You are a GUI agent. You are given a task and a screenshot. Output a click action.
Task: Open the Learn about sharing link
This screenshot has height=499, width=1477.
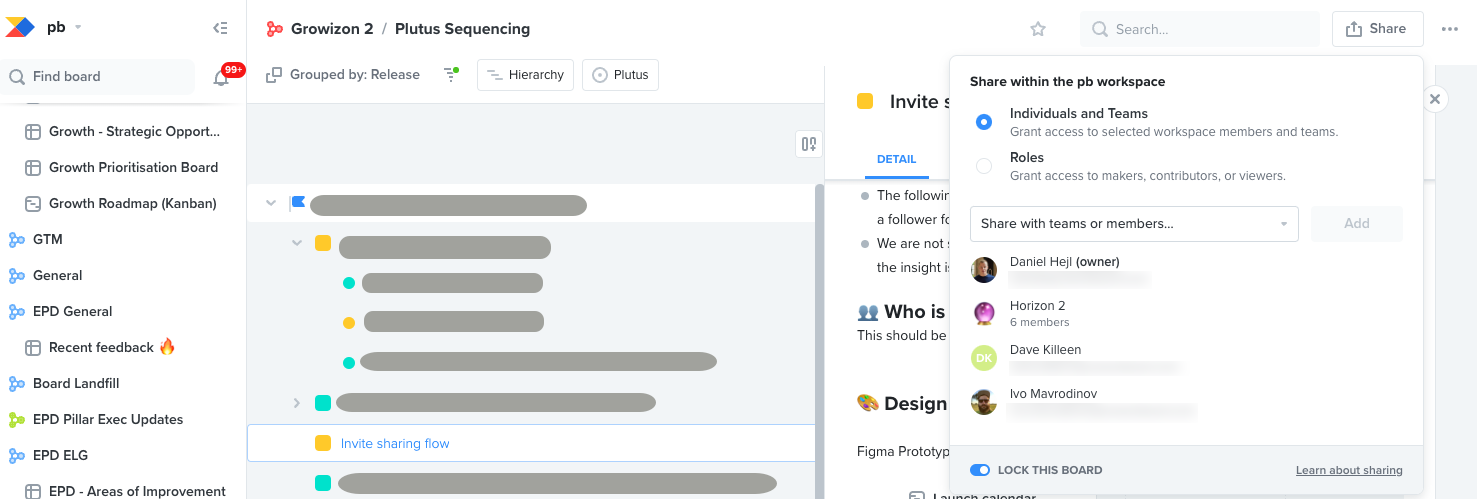coord(1349,470)
